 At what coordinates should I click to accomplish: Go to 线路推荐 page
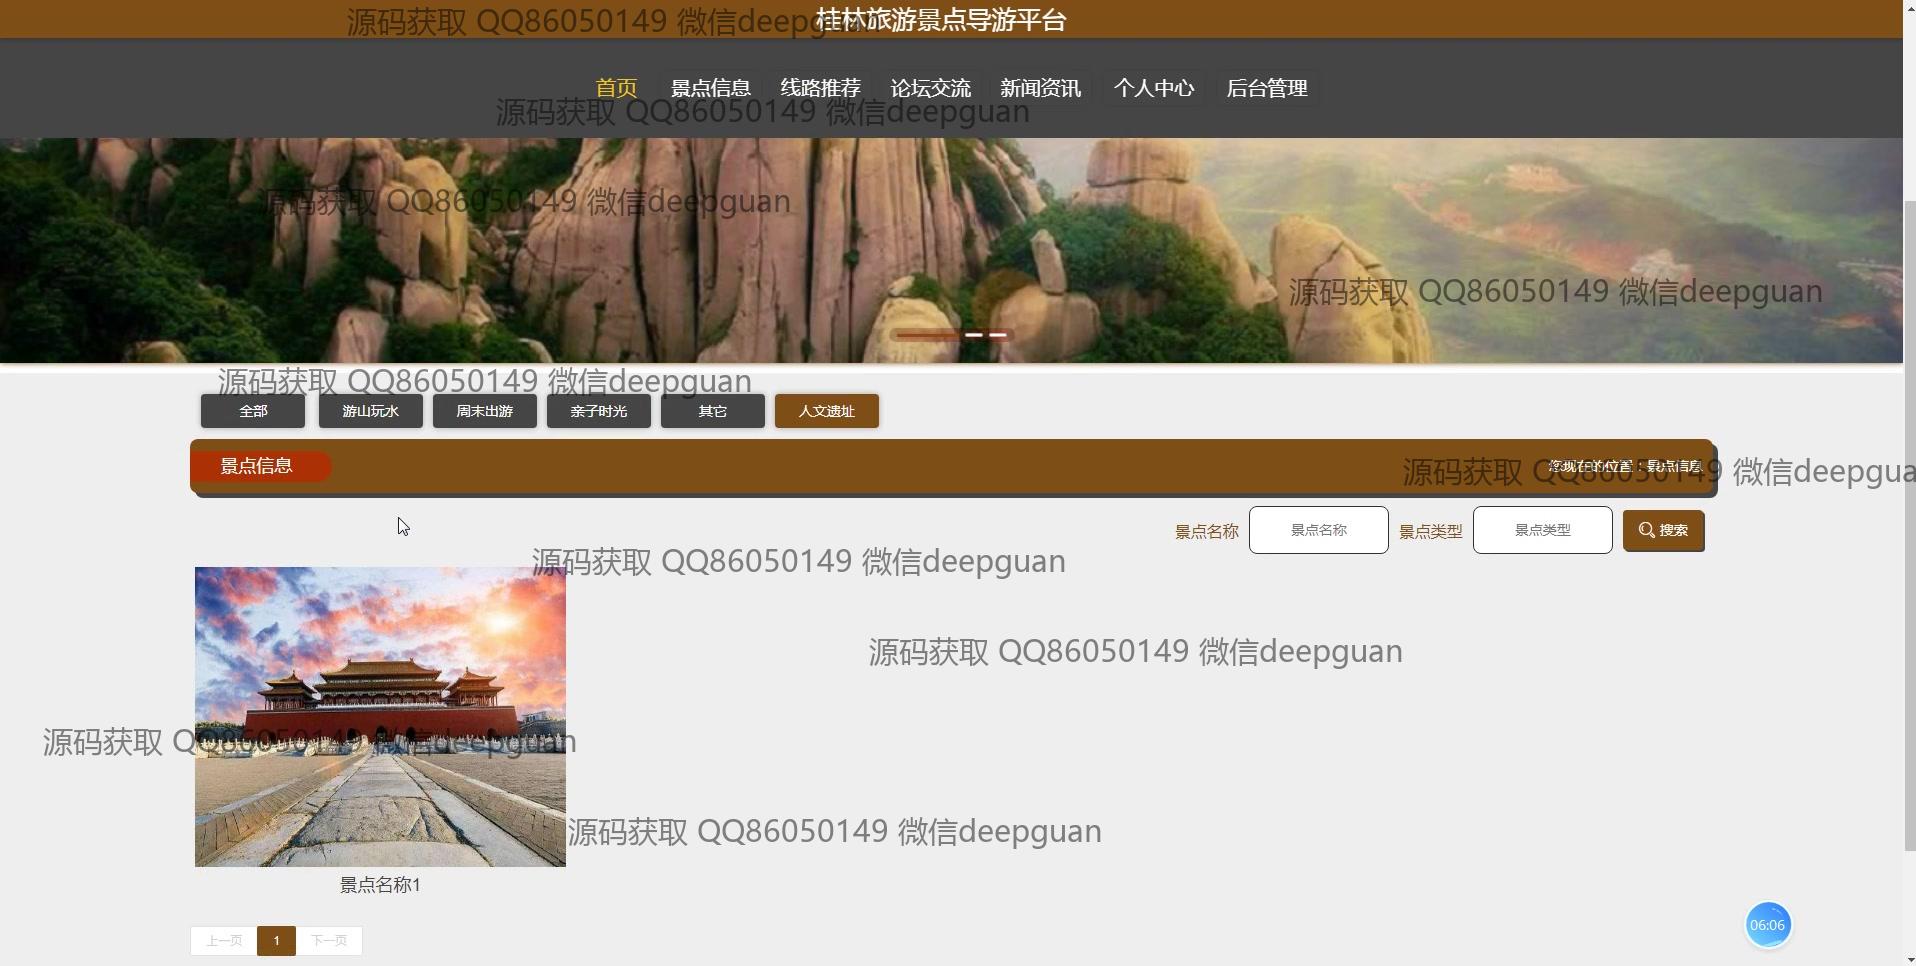tap(820, 88)
